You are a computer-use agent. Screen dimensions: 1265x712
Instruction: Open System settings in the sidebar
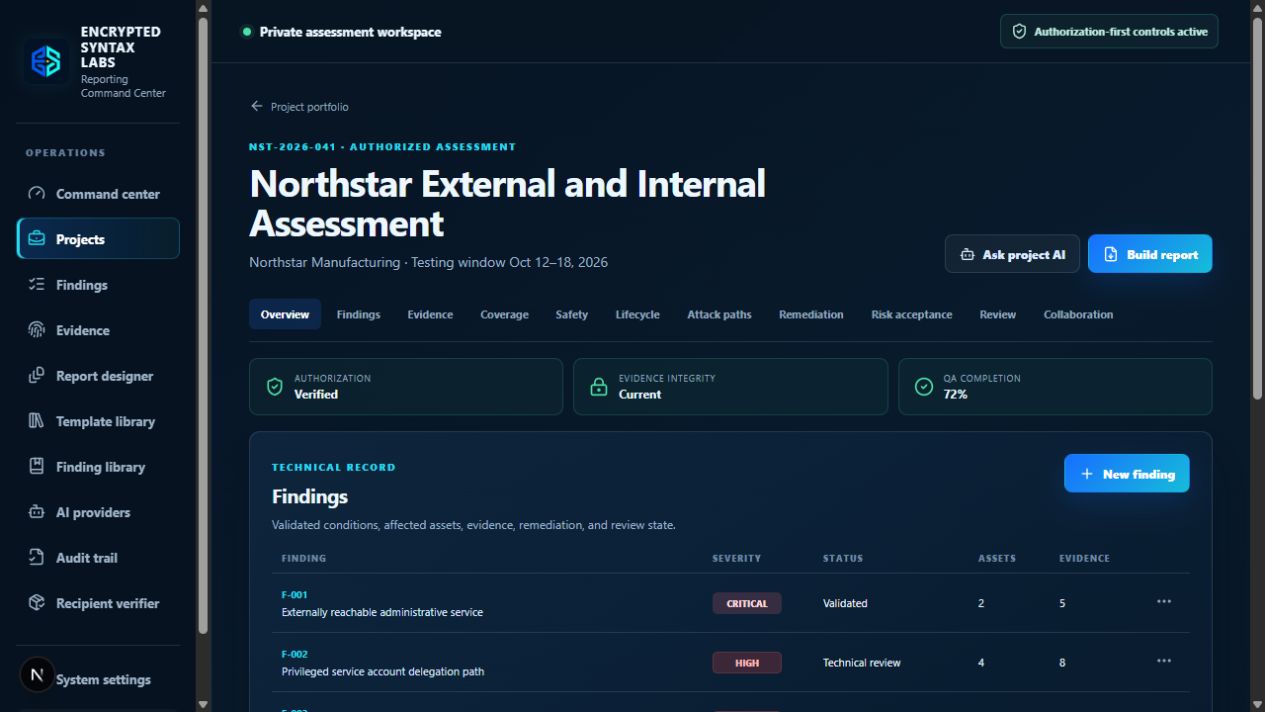click(x=98, y=680)
